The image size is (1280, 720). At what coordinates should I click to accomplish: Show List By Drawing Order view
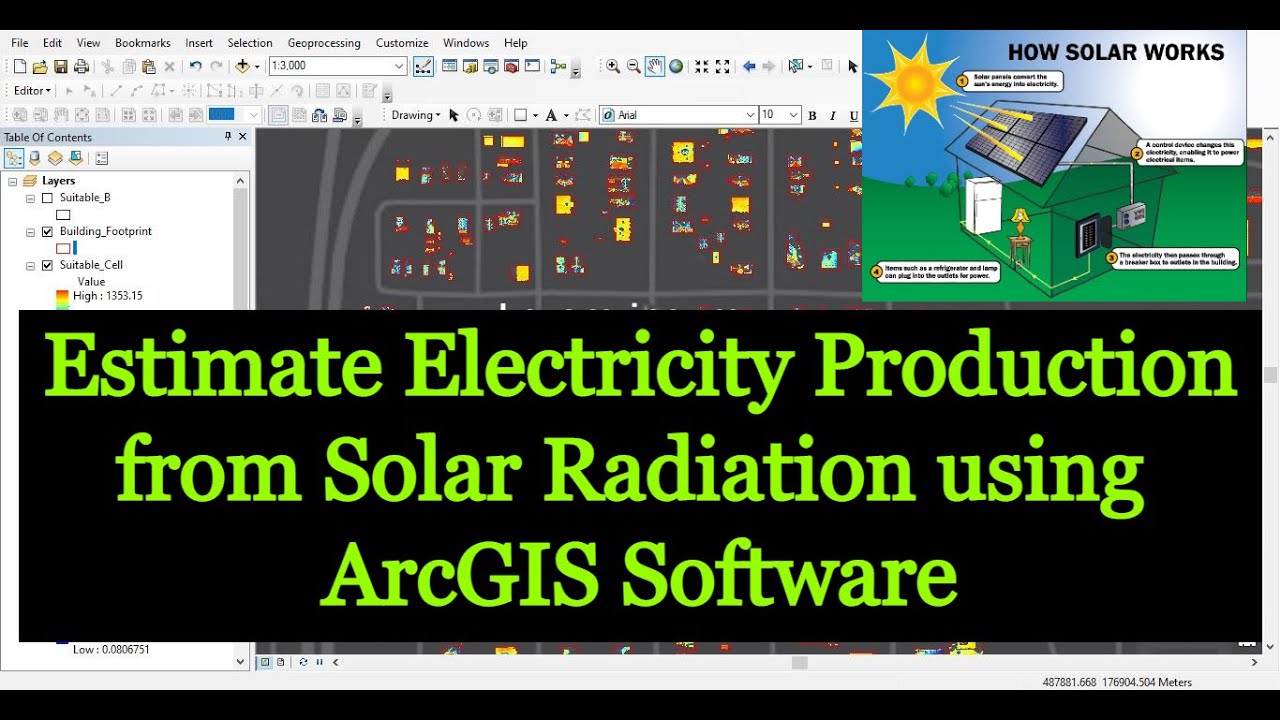point(14,158)
